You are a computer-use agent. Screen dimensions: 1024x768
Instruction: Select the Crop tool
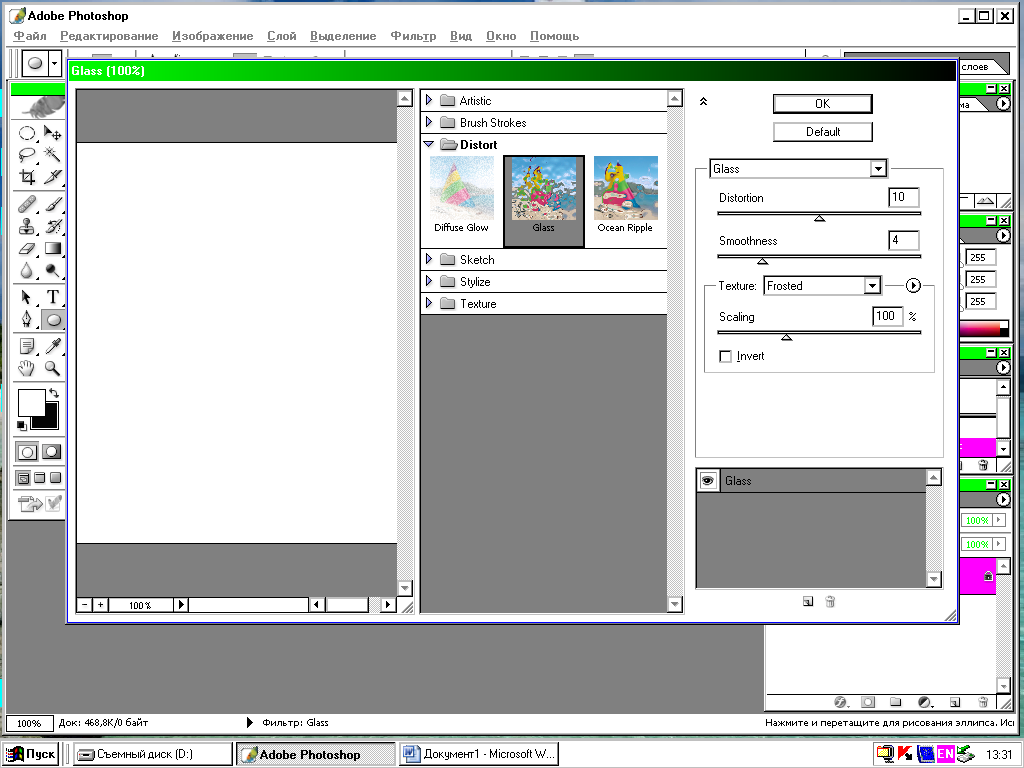click(x=27, y=177)
